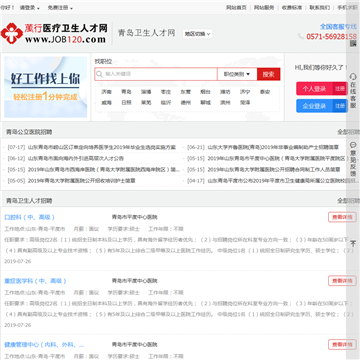This screenshot has height=360, width=360.
Task: Click 查看详情 for the 重症医学科 job
Action: pos(342,281)
